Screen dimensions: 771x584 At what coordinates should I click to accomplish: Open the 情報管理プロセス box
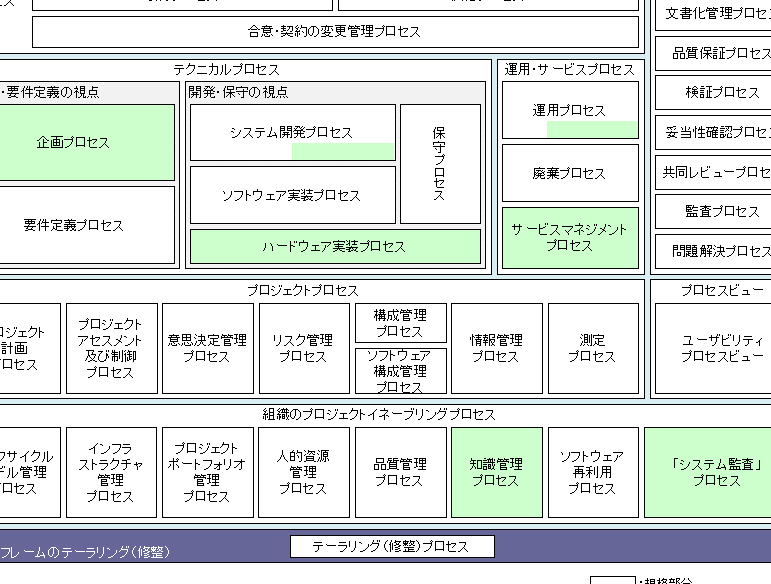tap(497, 348)
